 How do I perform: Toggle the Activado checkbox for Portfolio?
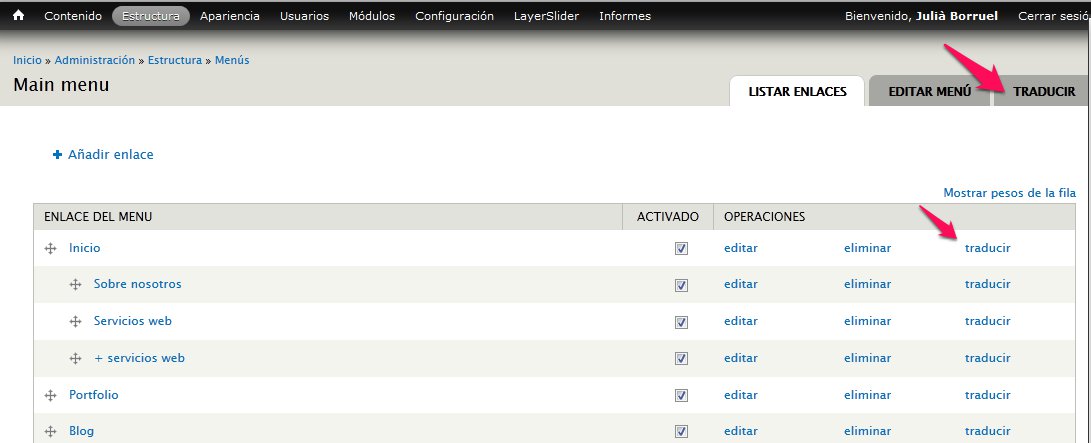point(681,395)
